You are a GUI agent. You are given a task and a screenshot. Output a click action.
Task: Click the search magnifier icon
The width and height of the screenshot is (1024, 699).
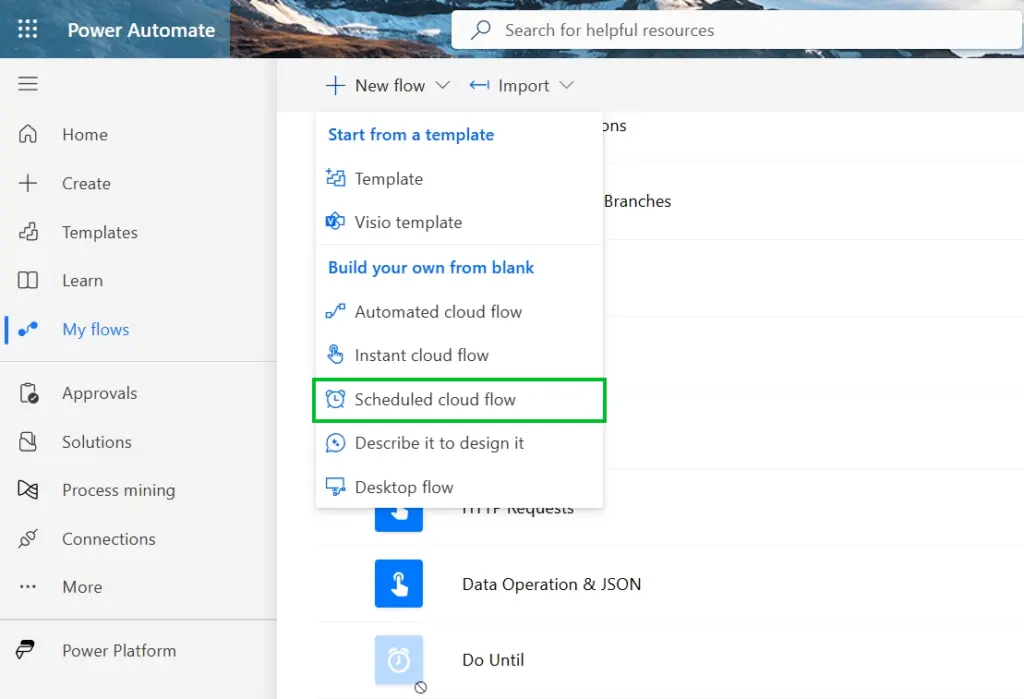pyautogui.click(x=481, y=29)
